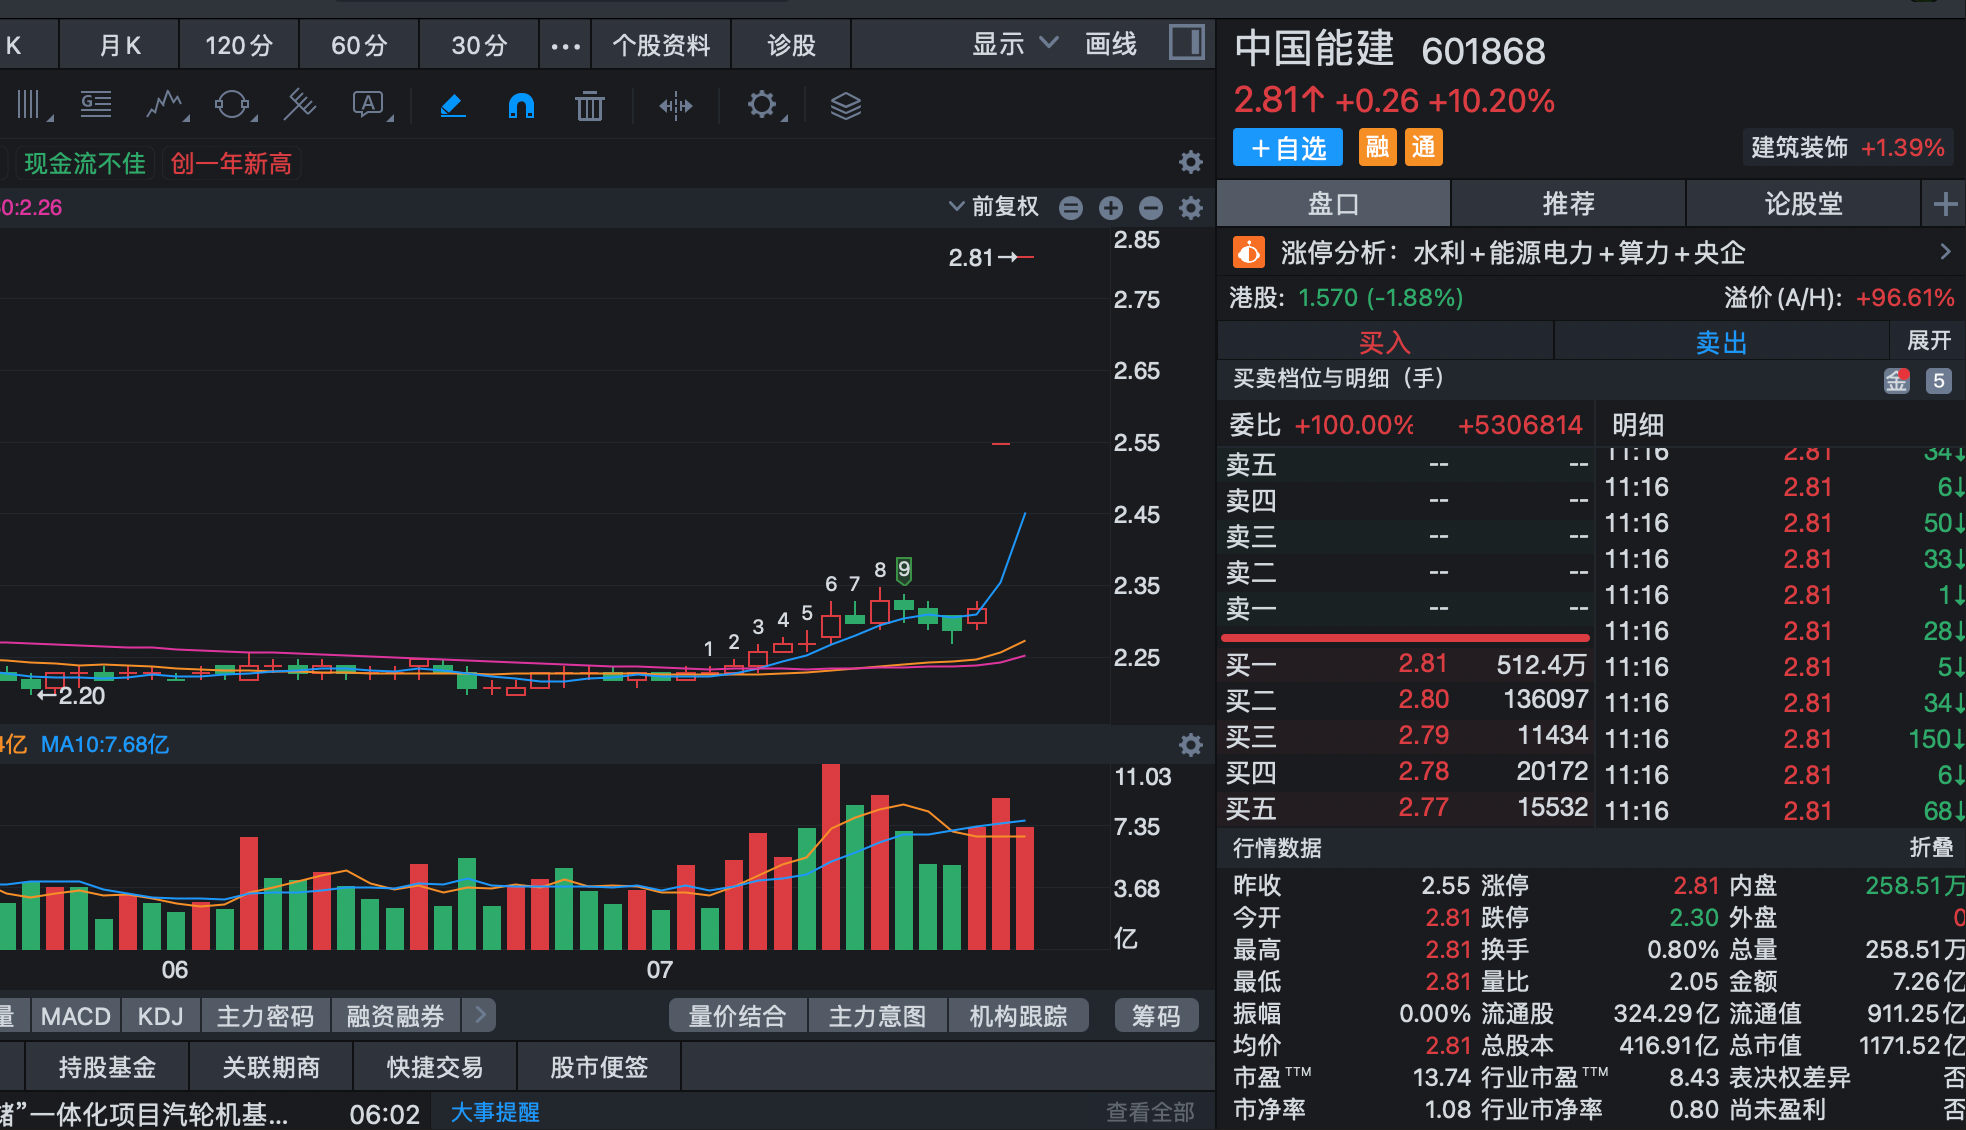Click the layers stack icon
Viewport: 1966px width, 1130px height.
tap(846, 105)
